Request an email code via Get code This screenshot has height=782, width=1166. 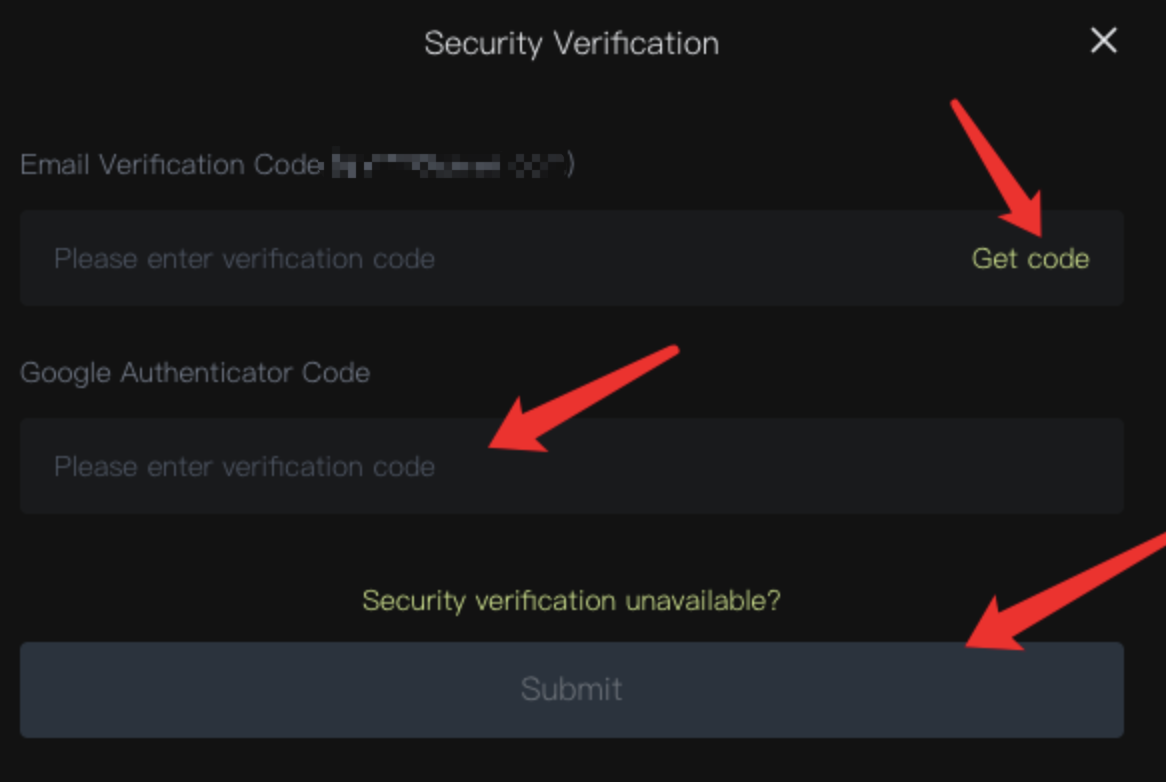pyautogui.click(x=1030, y=259)
